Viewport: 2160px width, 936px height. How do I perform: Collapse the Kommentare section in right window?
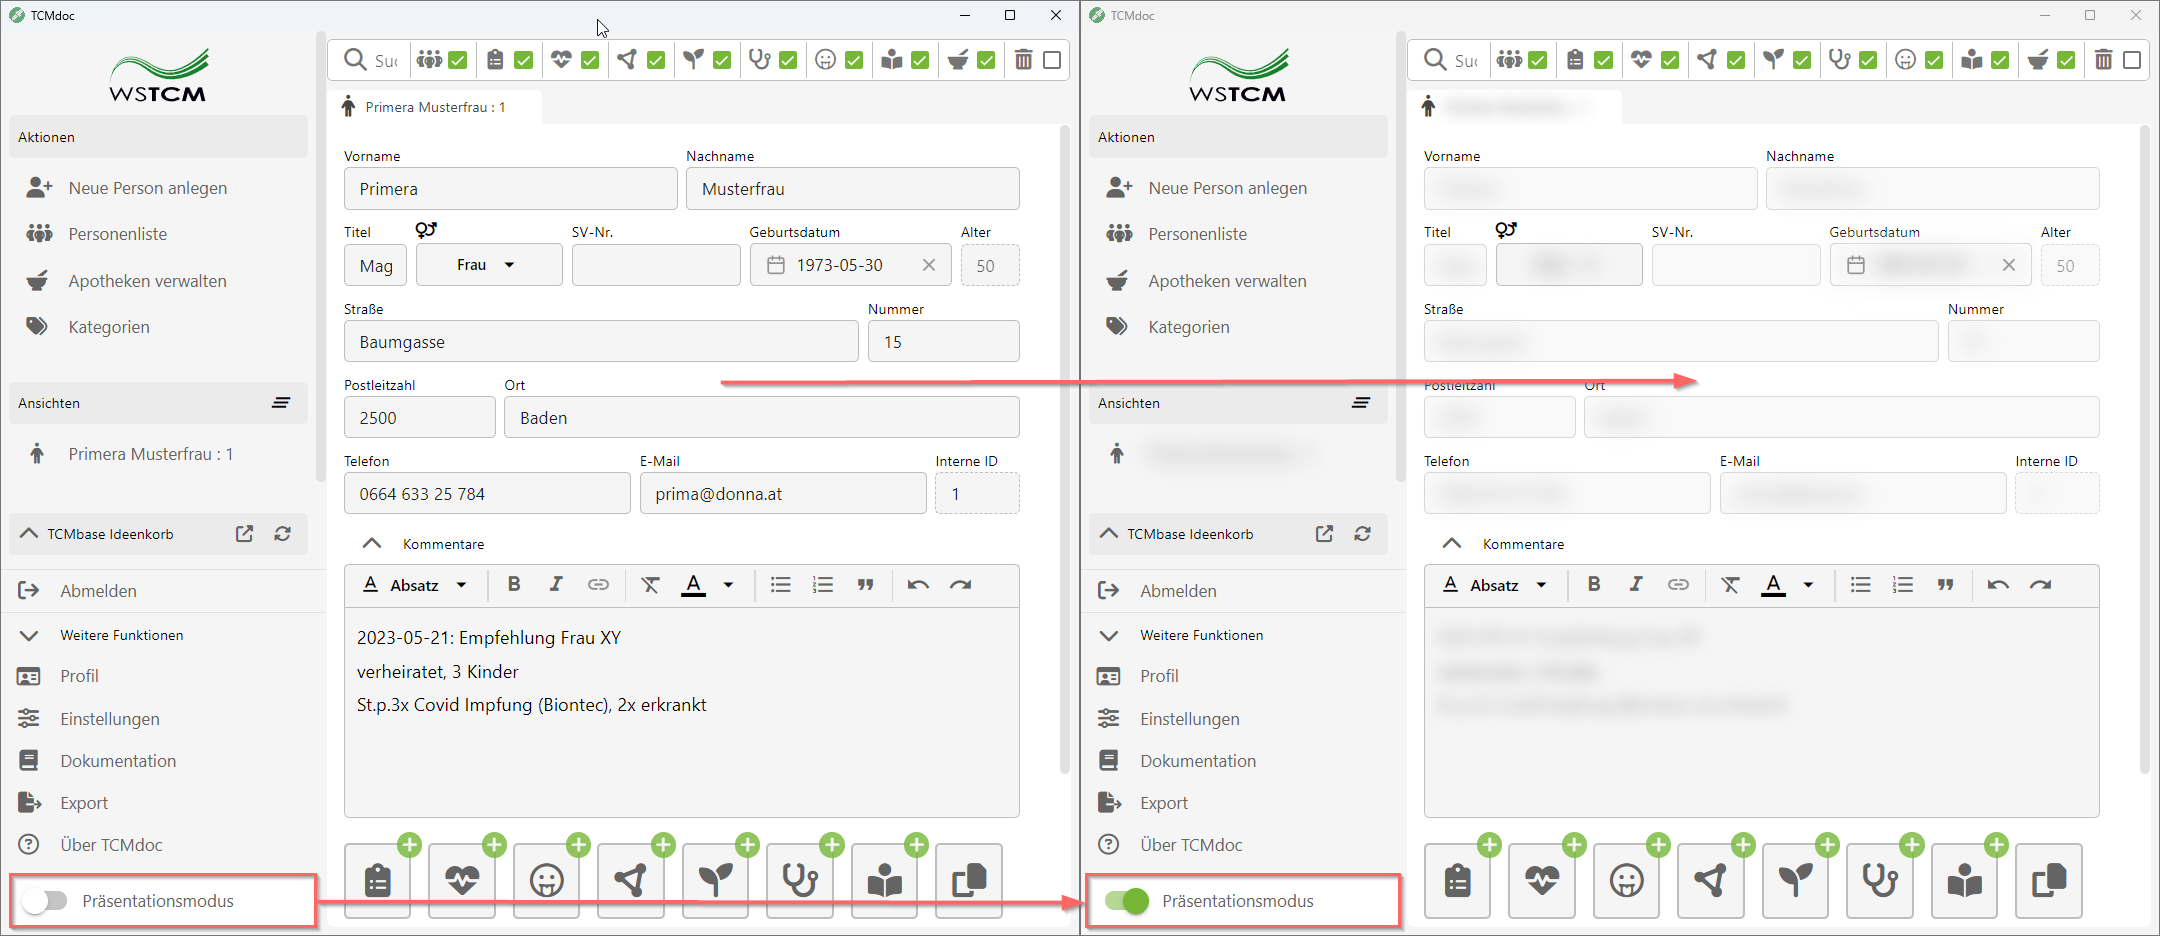pyautogui.click(x=1452, y=544)
